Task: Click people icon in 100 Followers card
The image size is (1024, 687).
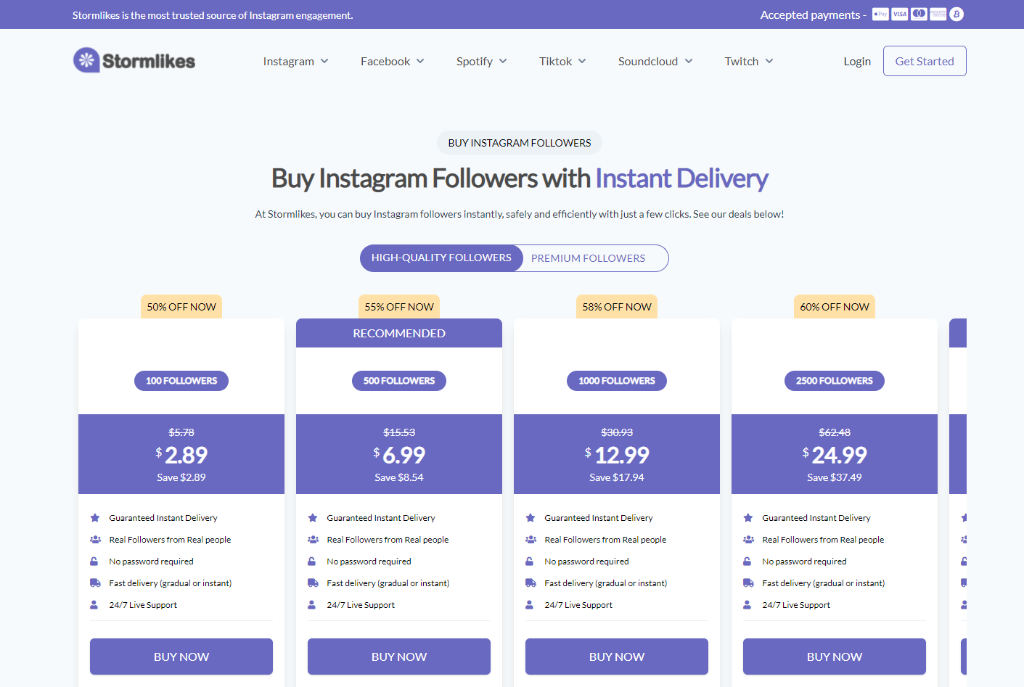Action: [95, 539]
